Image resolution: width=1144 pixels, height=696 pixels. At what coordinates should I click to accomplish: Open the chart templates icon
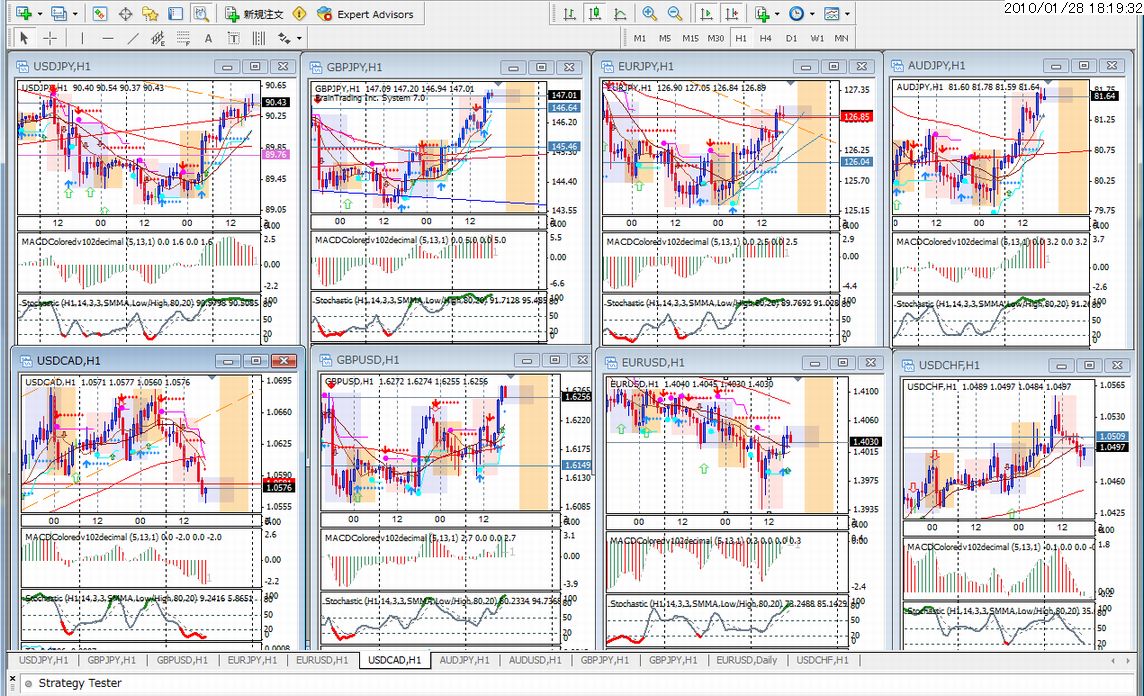point(831,13)
